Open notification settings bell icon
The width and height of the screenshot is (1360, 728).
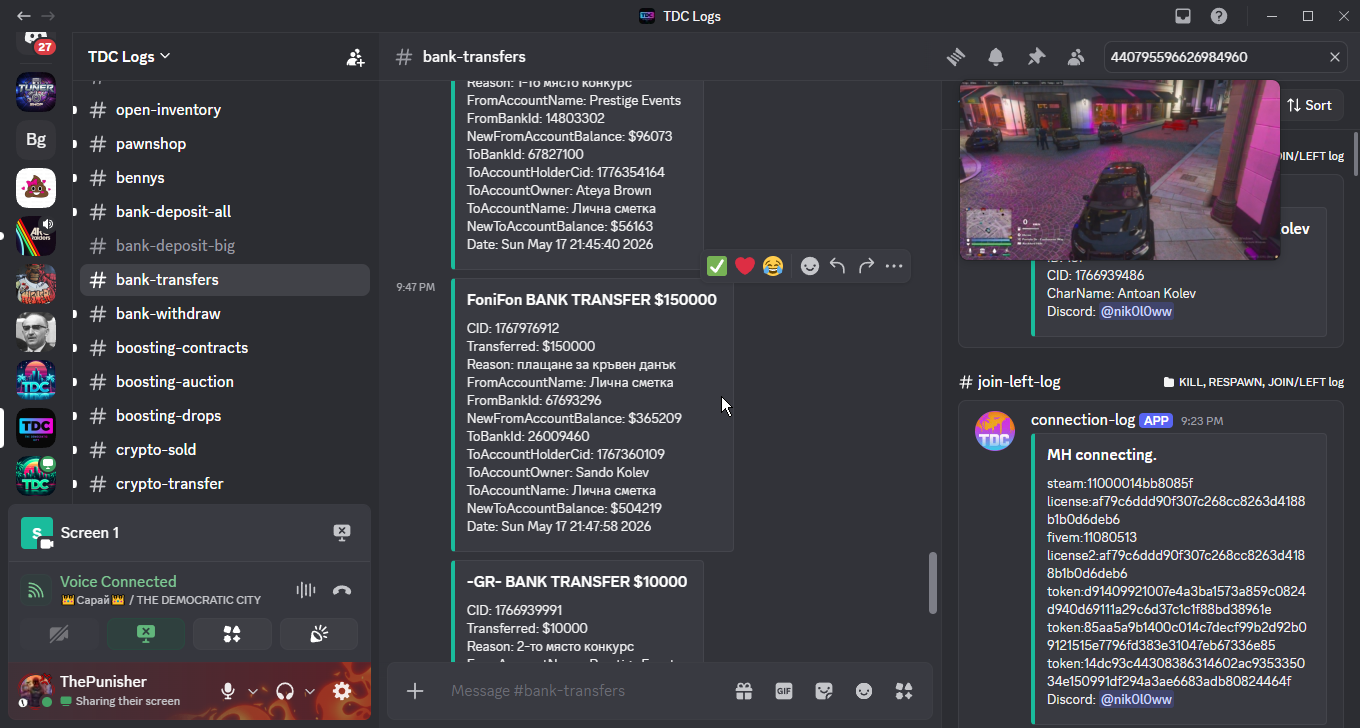pyautogui.click(x=996, y=57)
